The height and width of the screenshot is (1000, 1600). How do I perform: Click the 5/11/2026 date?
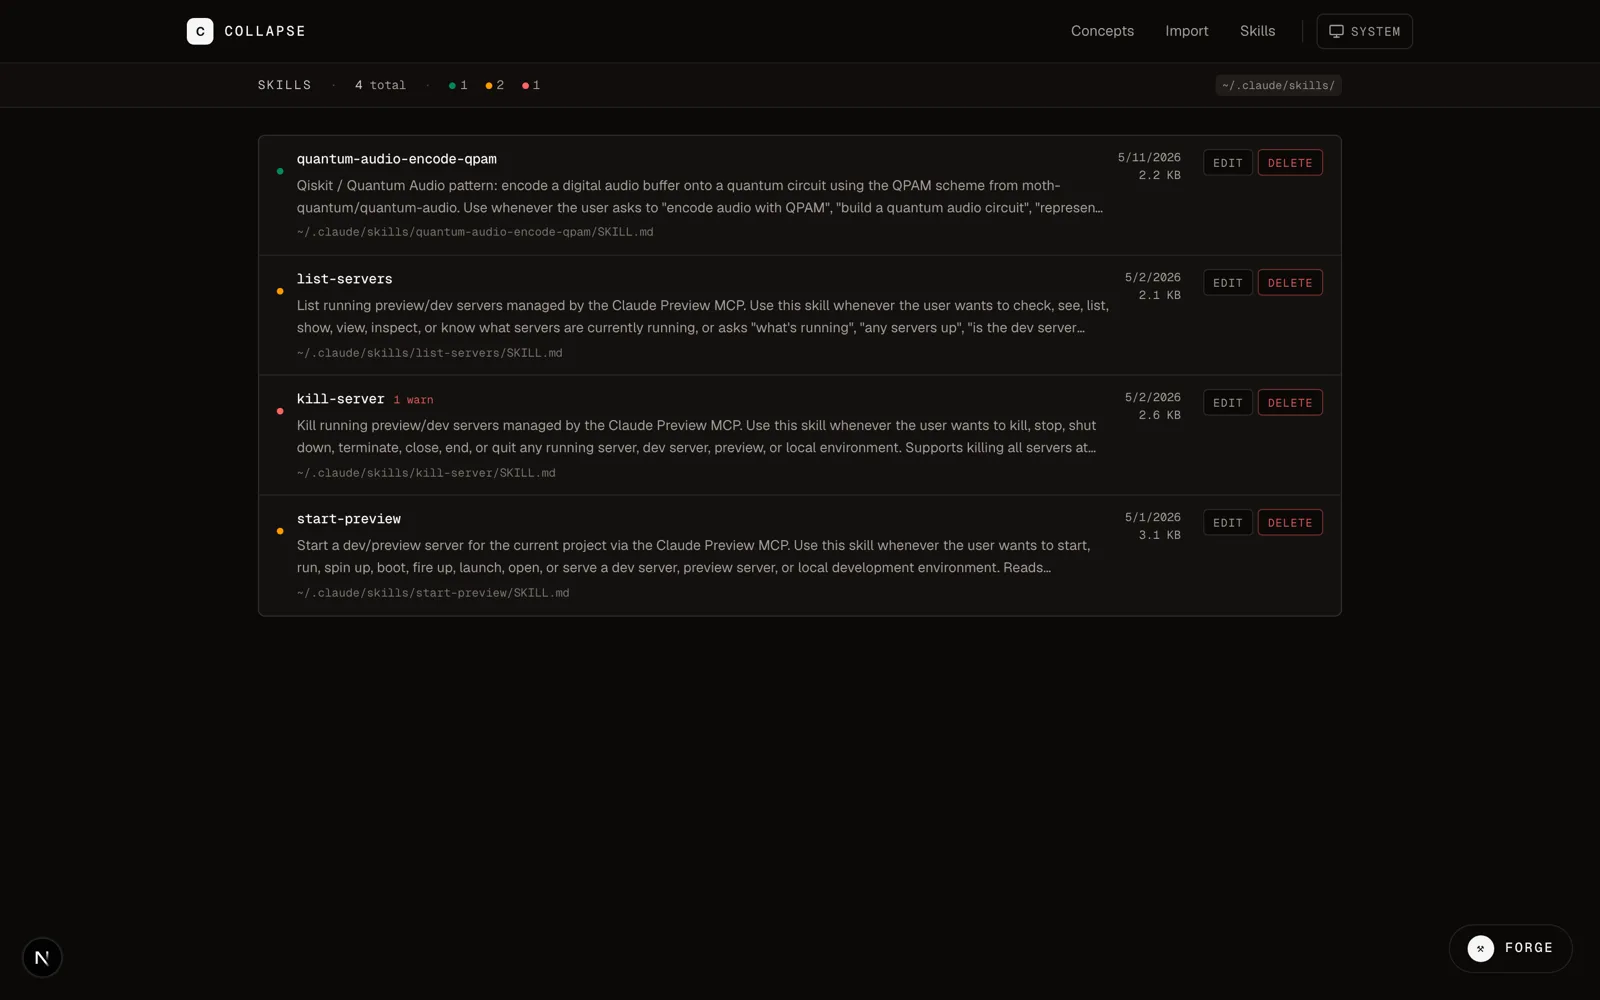(x=1149, y=158)
